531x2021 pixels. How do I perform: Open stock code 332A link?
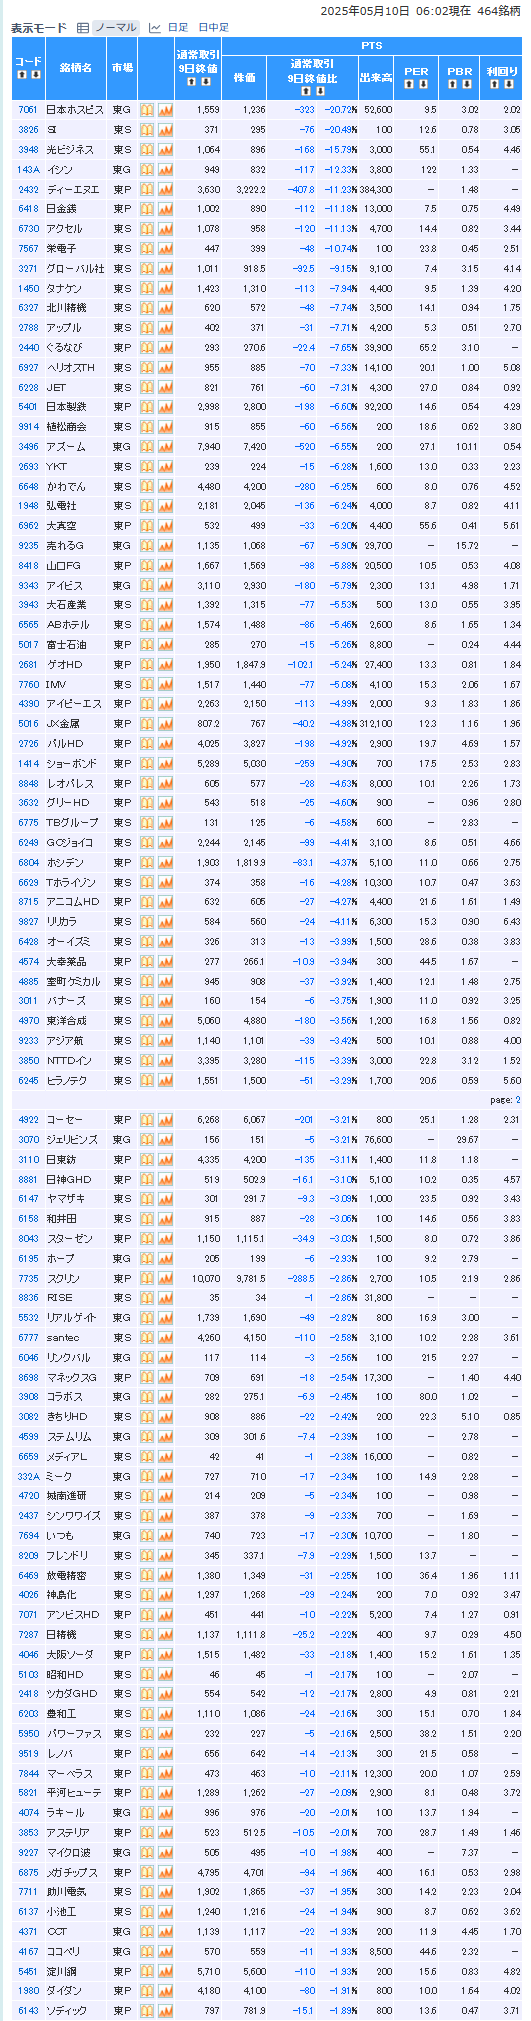28,1476
